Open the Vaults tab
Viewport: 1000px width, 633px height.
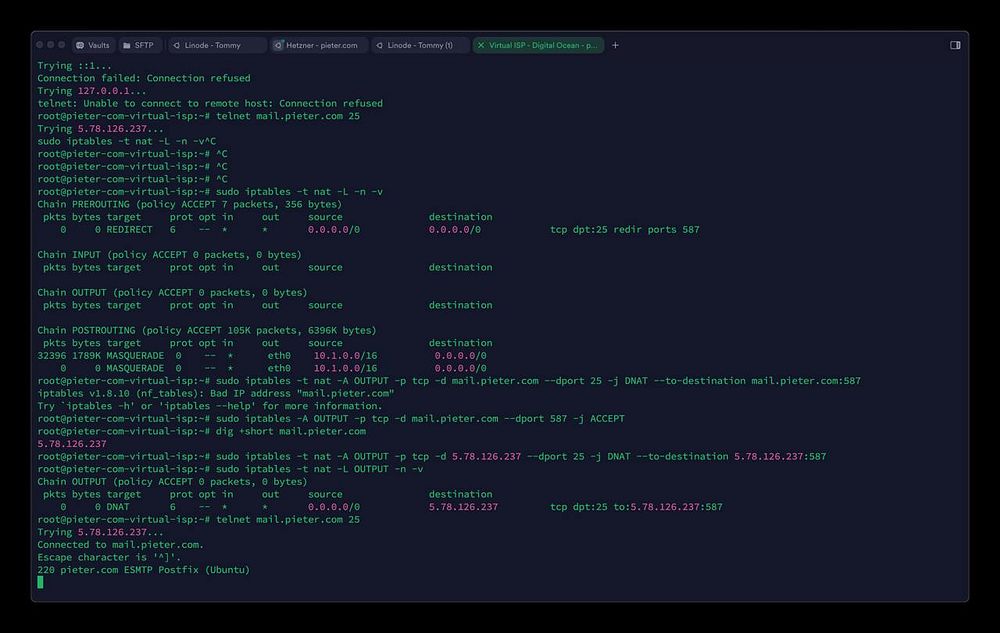tap(93, 45)
